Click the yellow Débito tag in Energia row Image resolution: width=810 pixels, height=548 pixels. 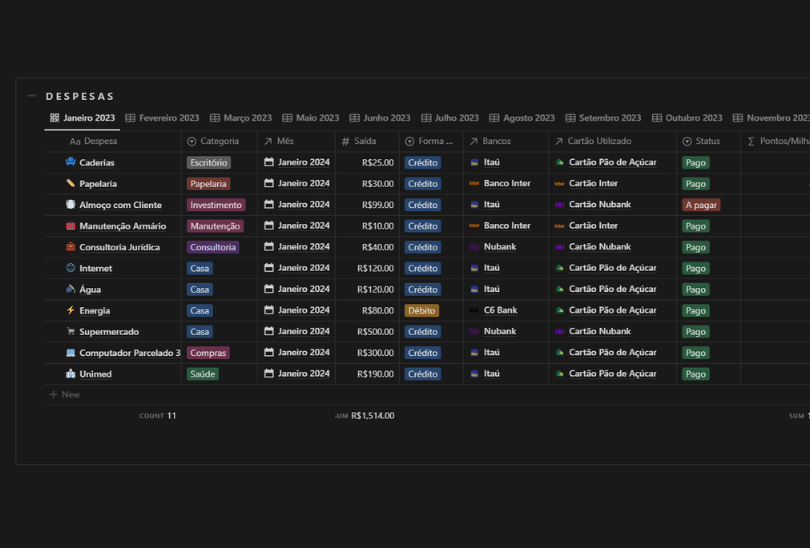tap(422, 311)
